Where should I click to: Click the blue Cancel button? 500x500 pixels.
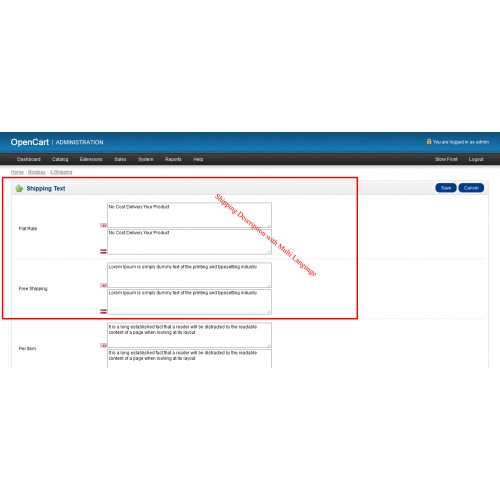[x=471, y=188]
